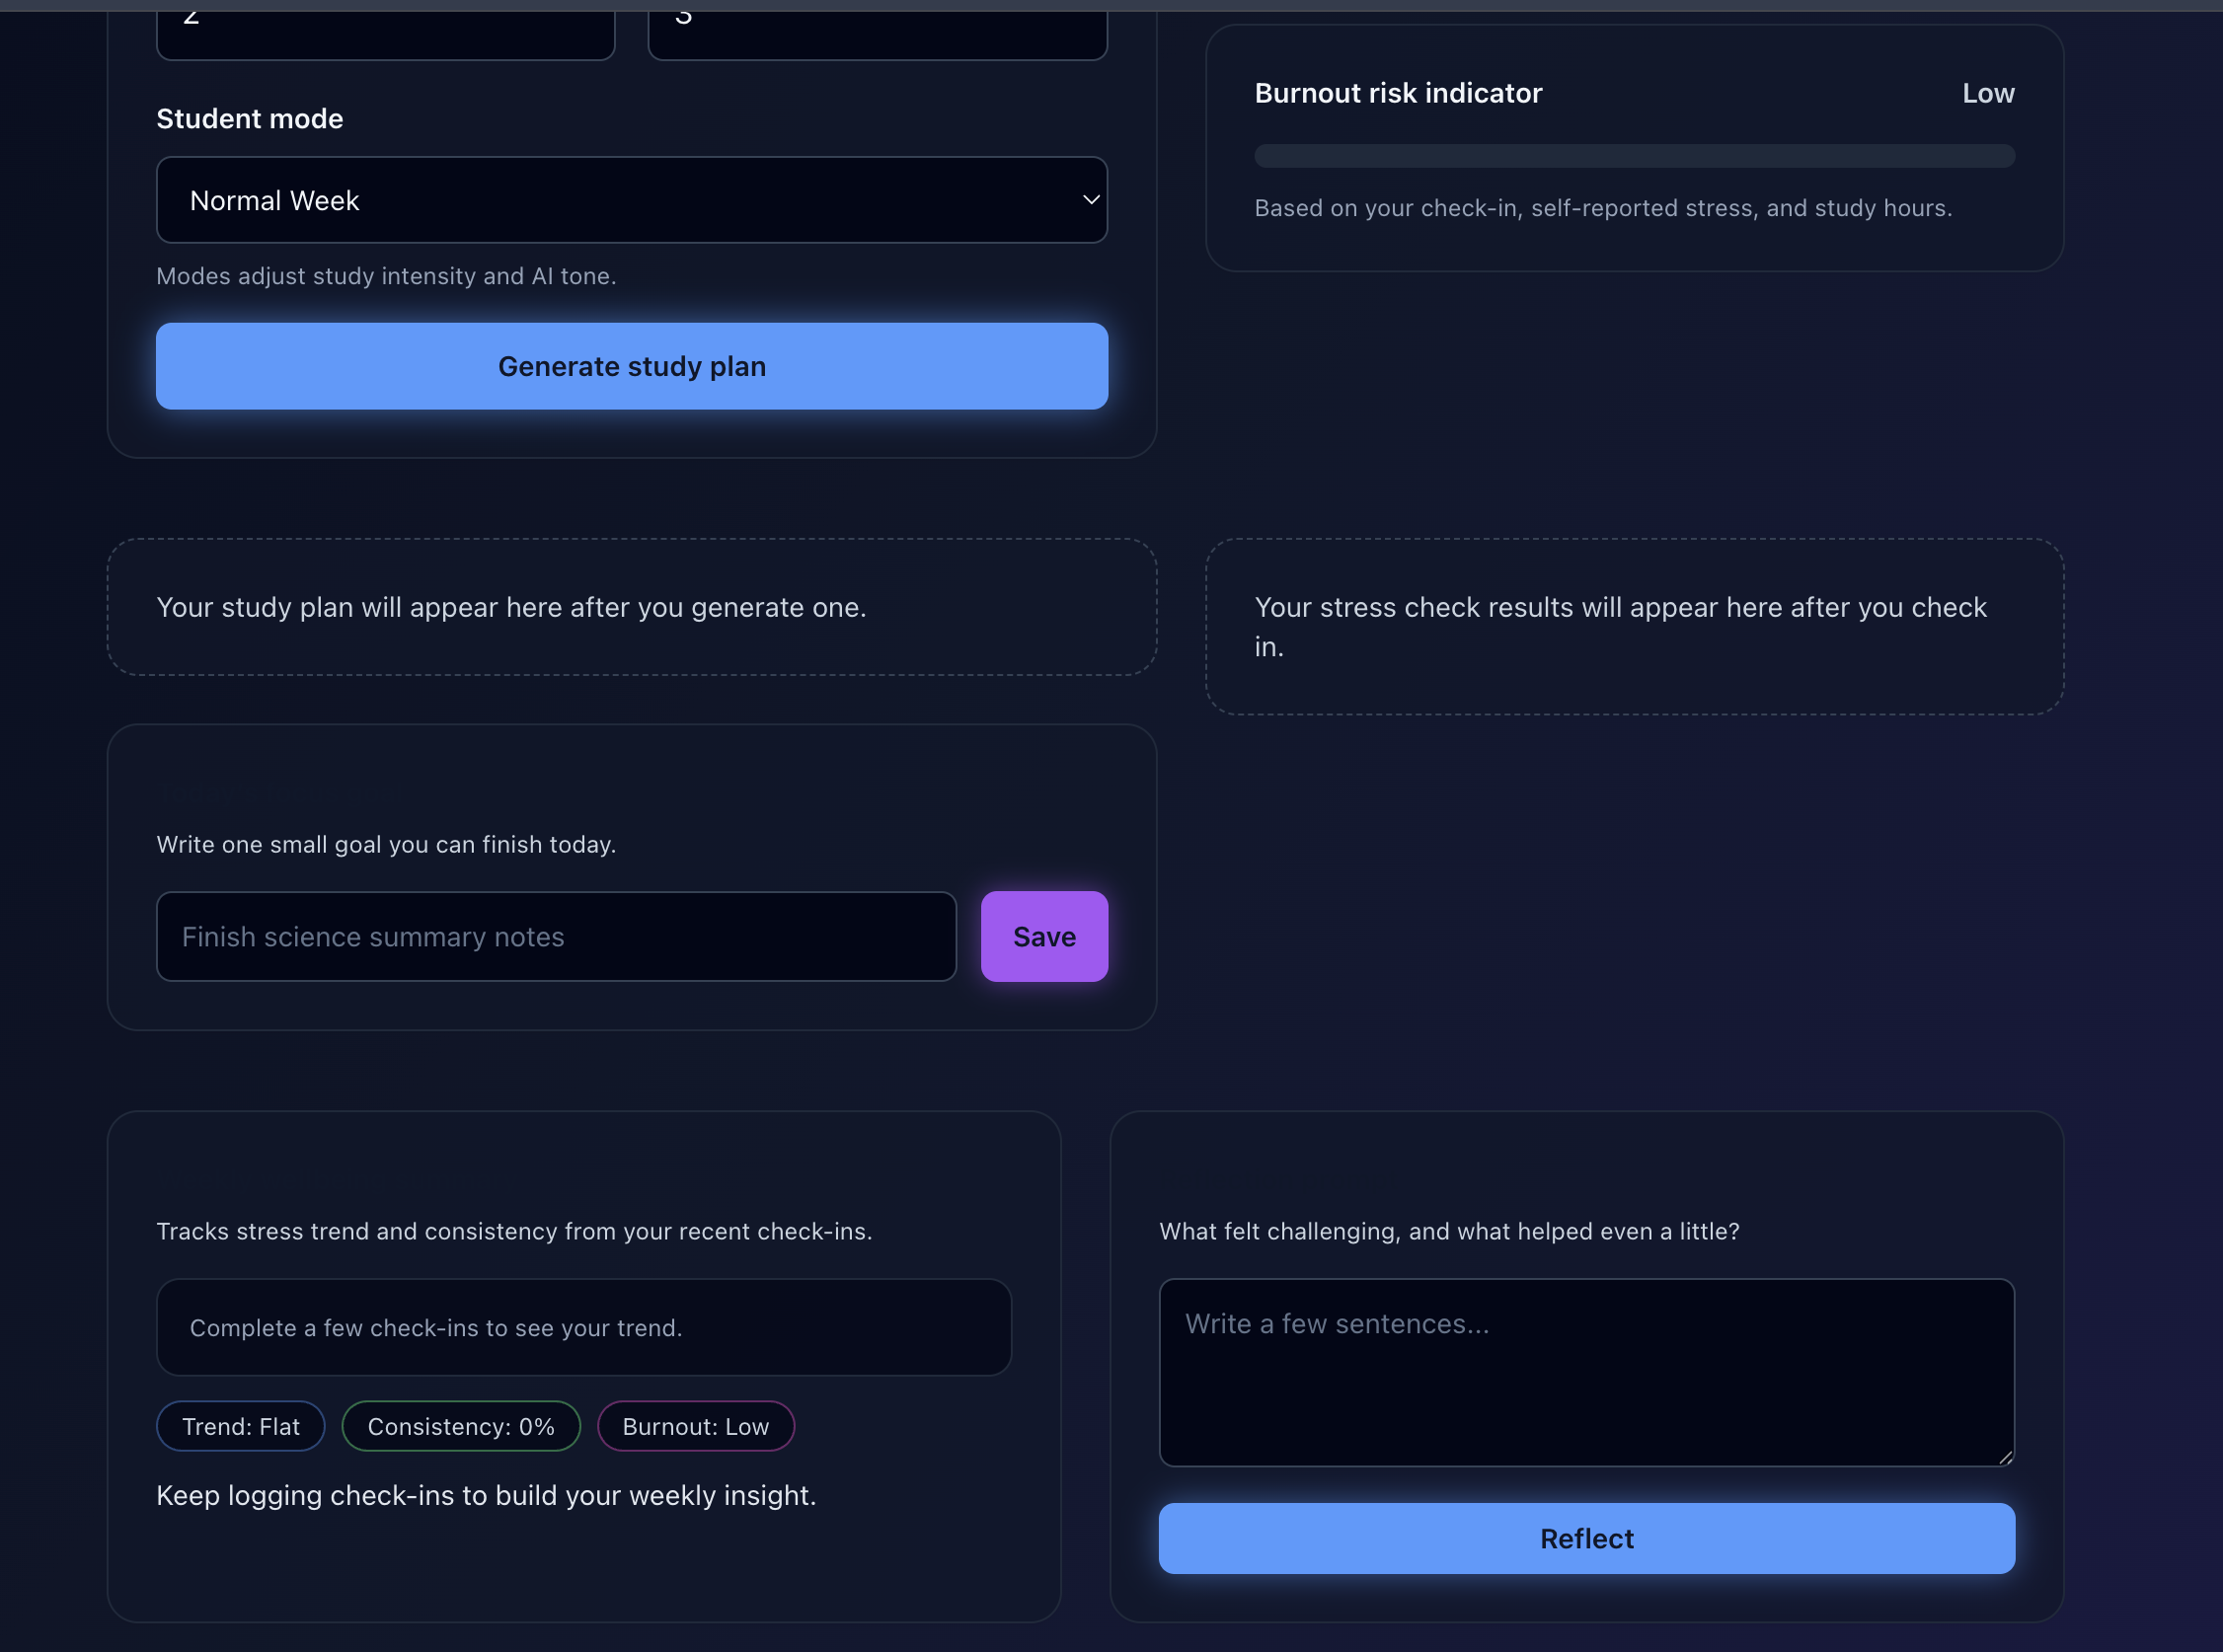
Task: Click 'Complete a few check-ins' trend box
Action: pos(584,1327)
